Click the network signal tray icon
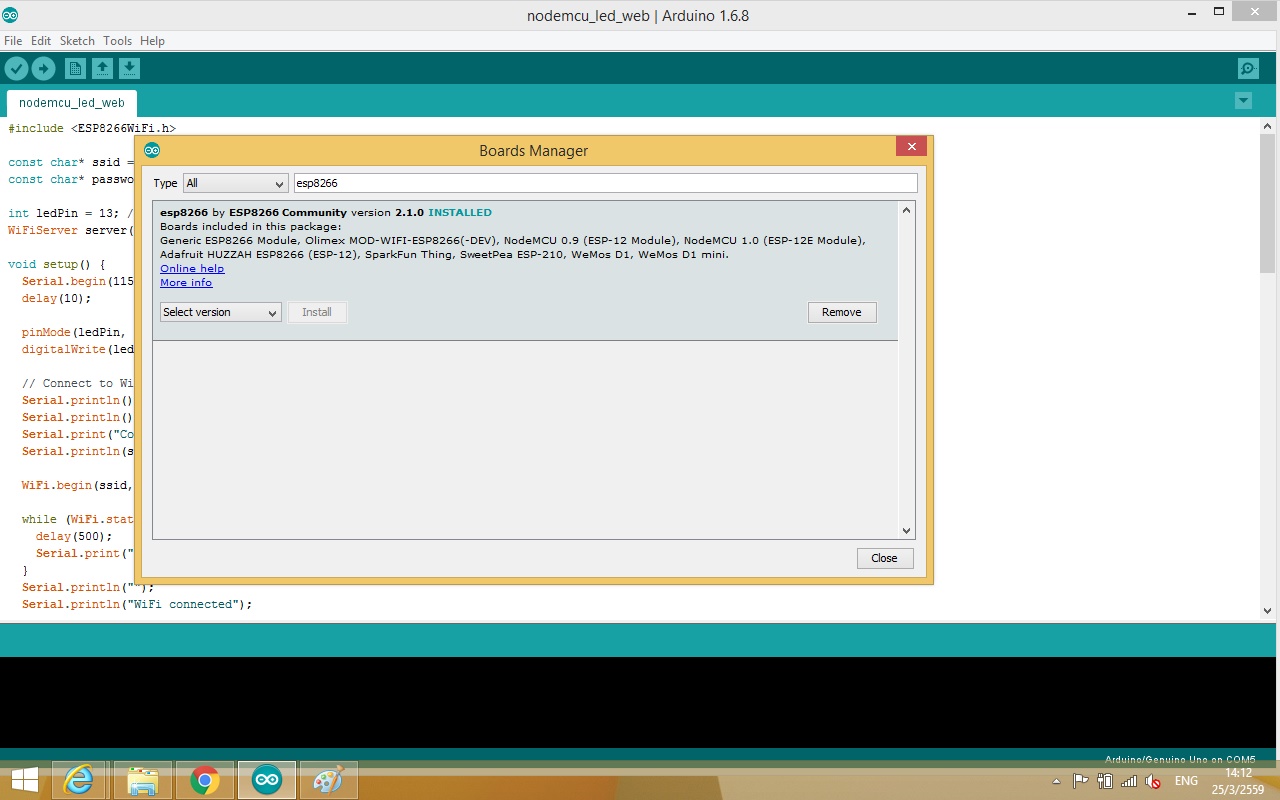This screenshot has width=1280, height=800. [x=1129, y=781]
